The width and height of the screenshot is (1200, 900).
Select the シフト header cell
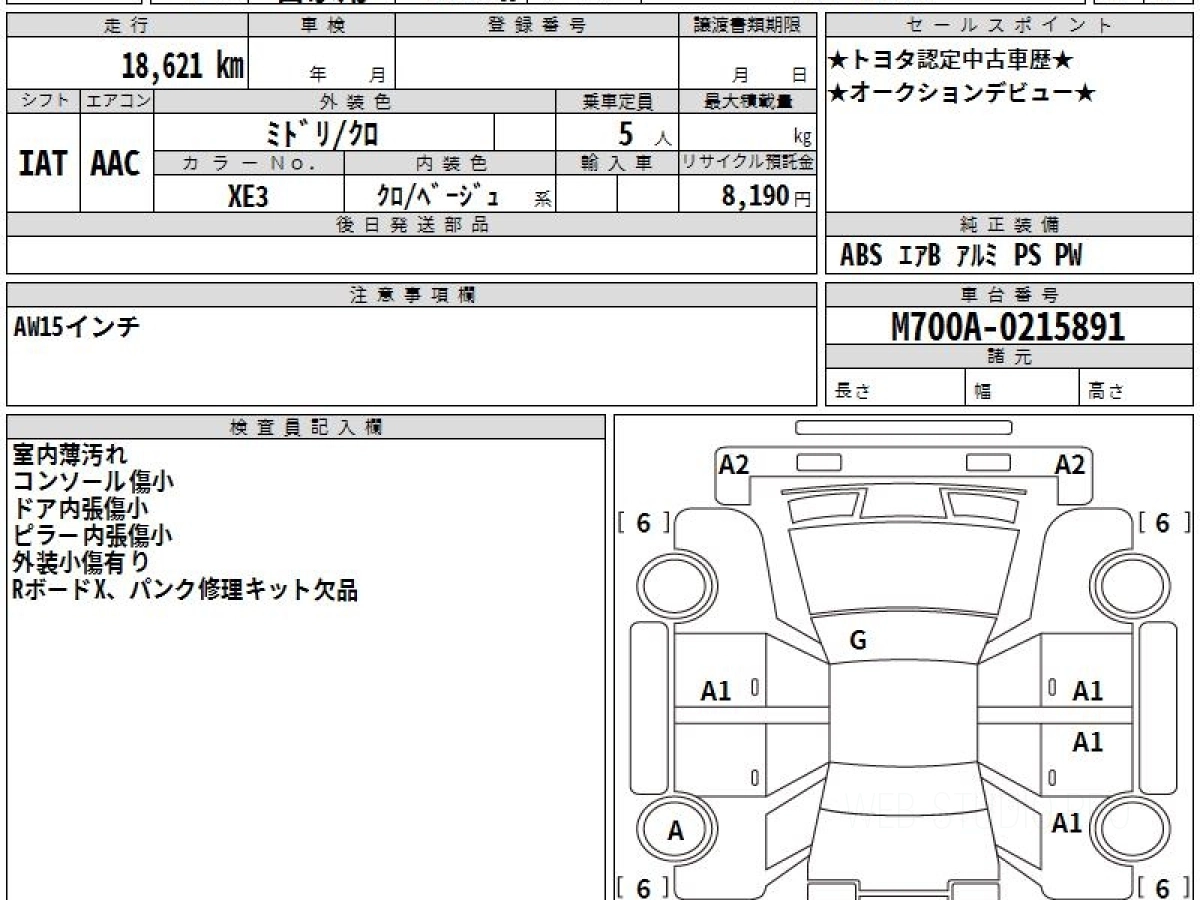(43, 101)
